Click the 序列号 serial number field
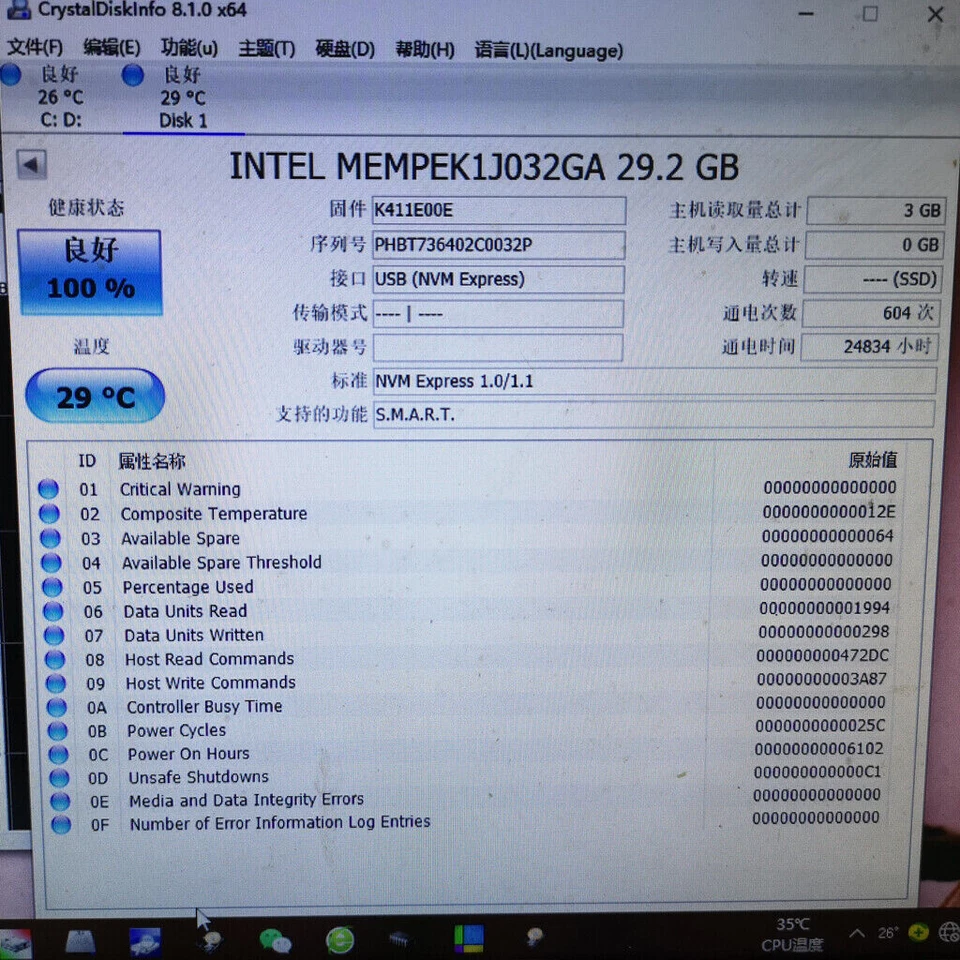This screenshot has height=960, width=960. (498, 245)
